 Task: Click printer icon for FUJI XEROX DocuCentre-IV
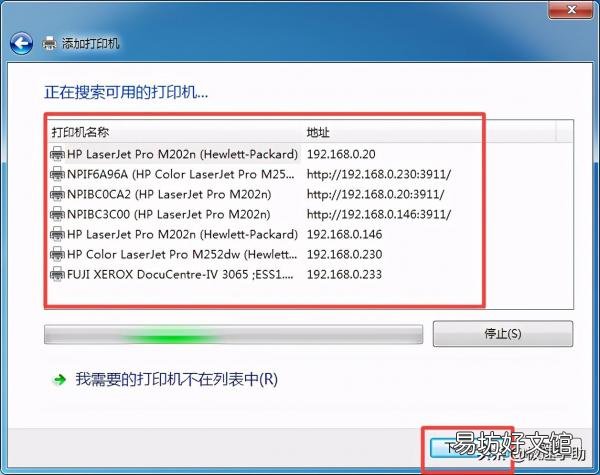pyautogui.click(x=57, y=274)
